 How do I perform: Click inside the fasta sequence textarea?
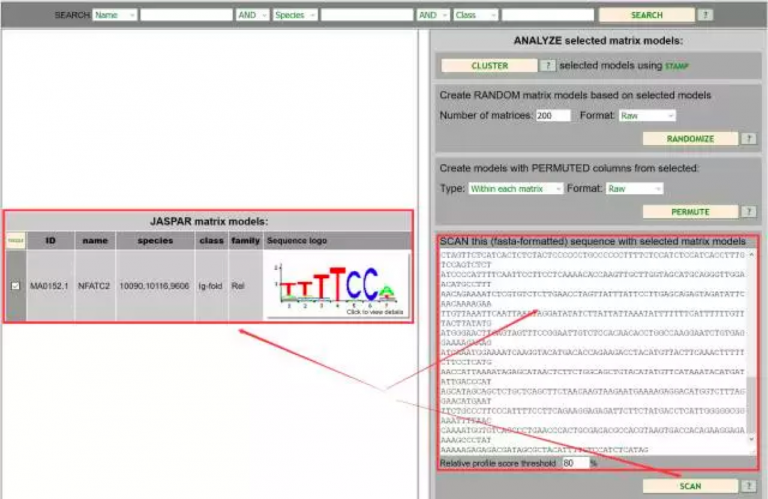tap(592, 352)
